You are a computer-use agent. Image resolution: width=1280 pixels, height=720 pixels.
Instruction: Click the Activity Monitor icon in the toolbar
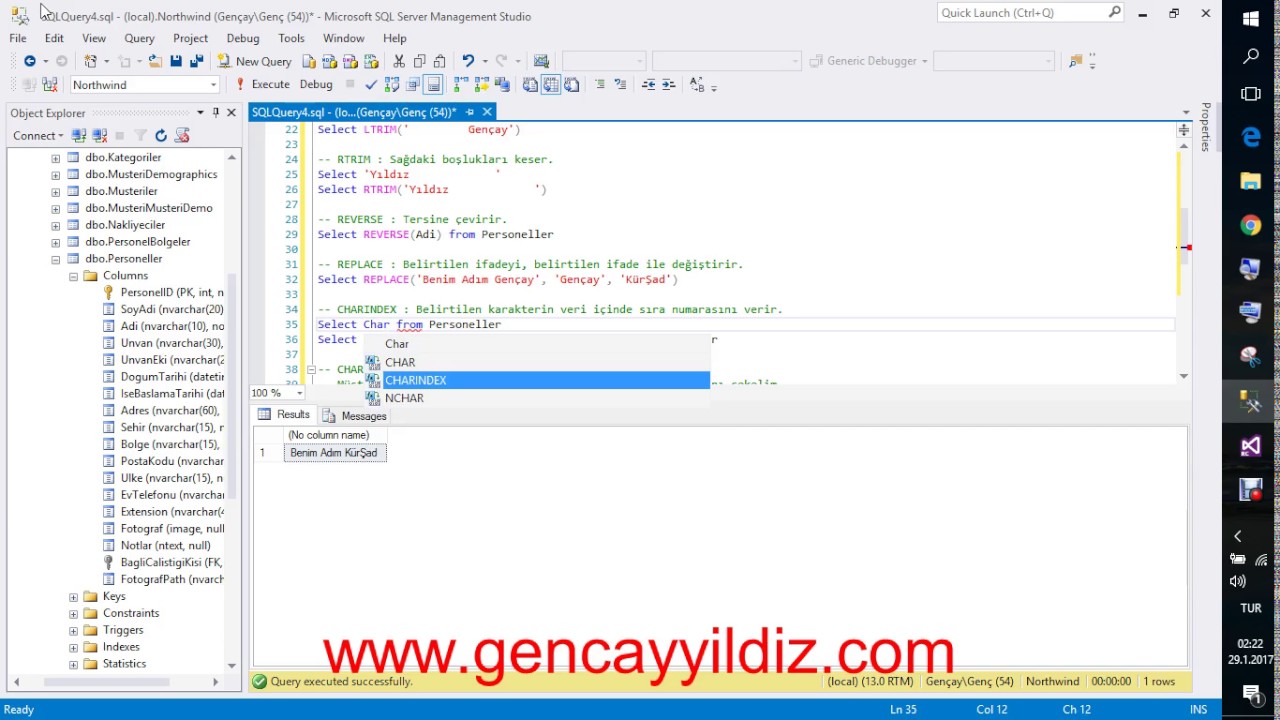click(x=541, y=61)
